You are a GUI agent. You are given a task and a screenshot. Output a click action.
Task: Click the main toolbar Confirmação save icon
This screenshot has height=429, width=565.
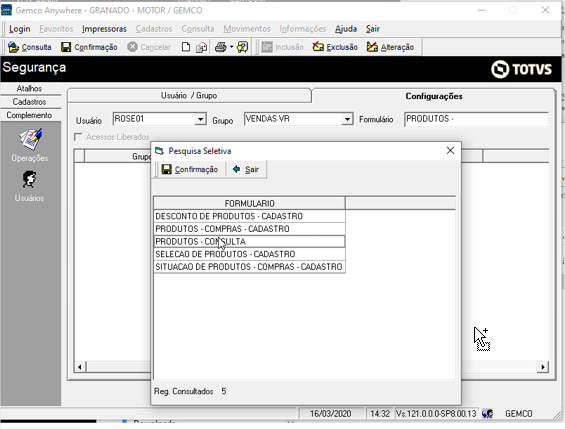(66, 47)
